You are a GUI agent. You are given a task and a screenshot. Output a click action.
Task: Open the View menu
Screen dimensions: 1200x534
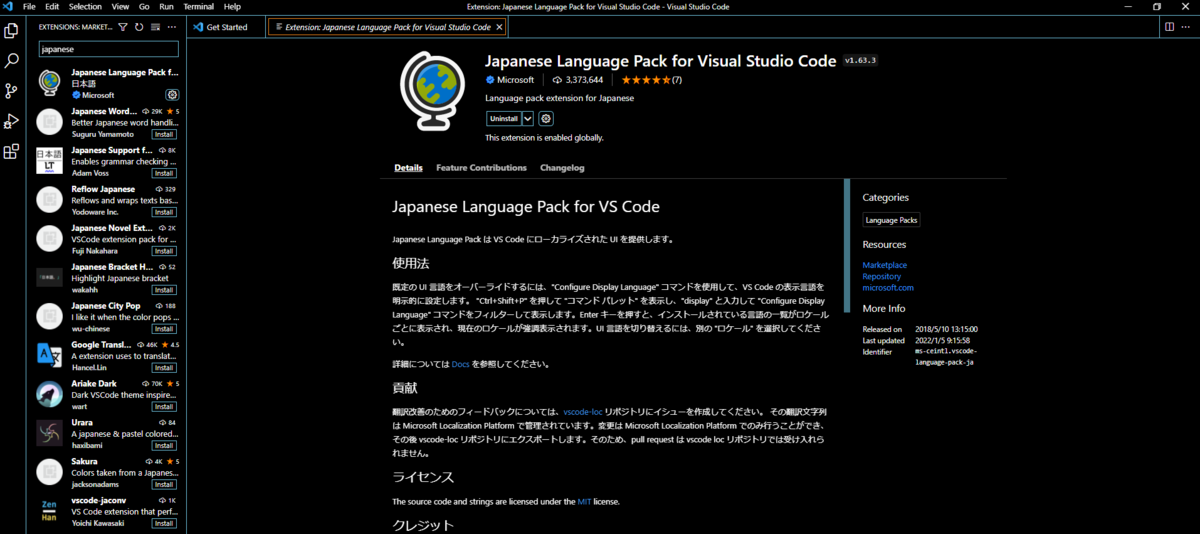pos(120,7)
